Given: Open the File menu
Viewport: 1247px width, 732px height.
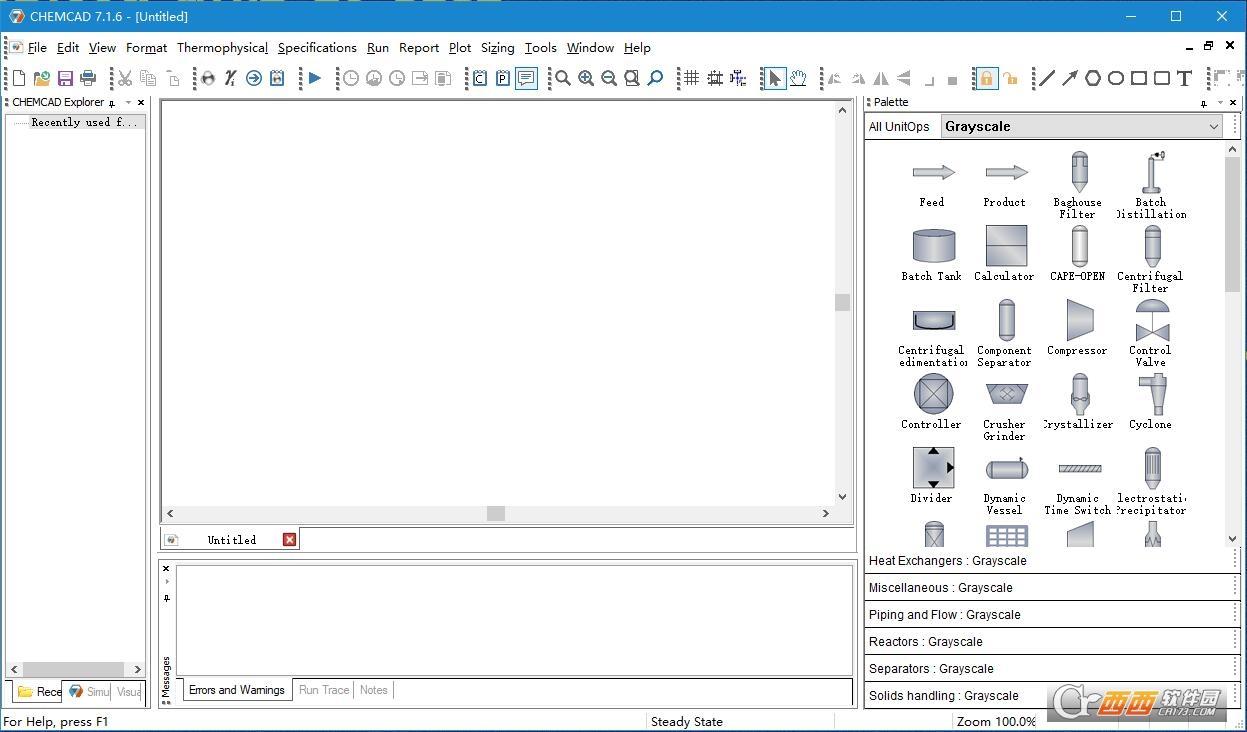Looking at the screenshot, I should [x=37, y=47].
